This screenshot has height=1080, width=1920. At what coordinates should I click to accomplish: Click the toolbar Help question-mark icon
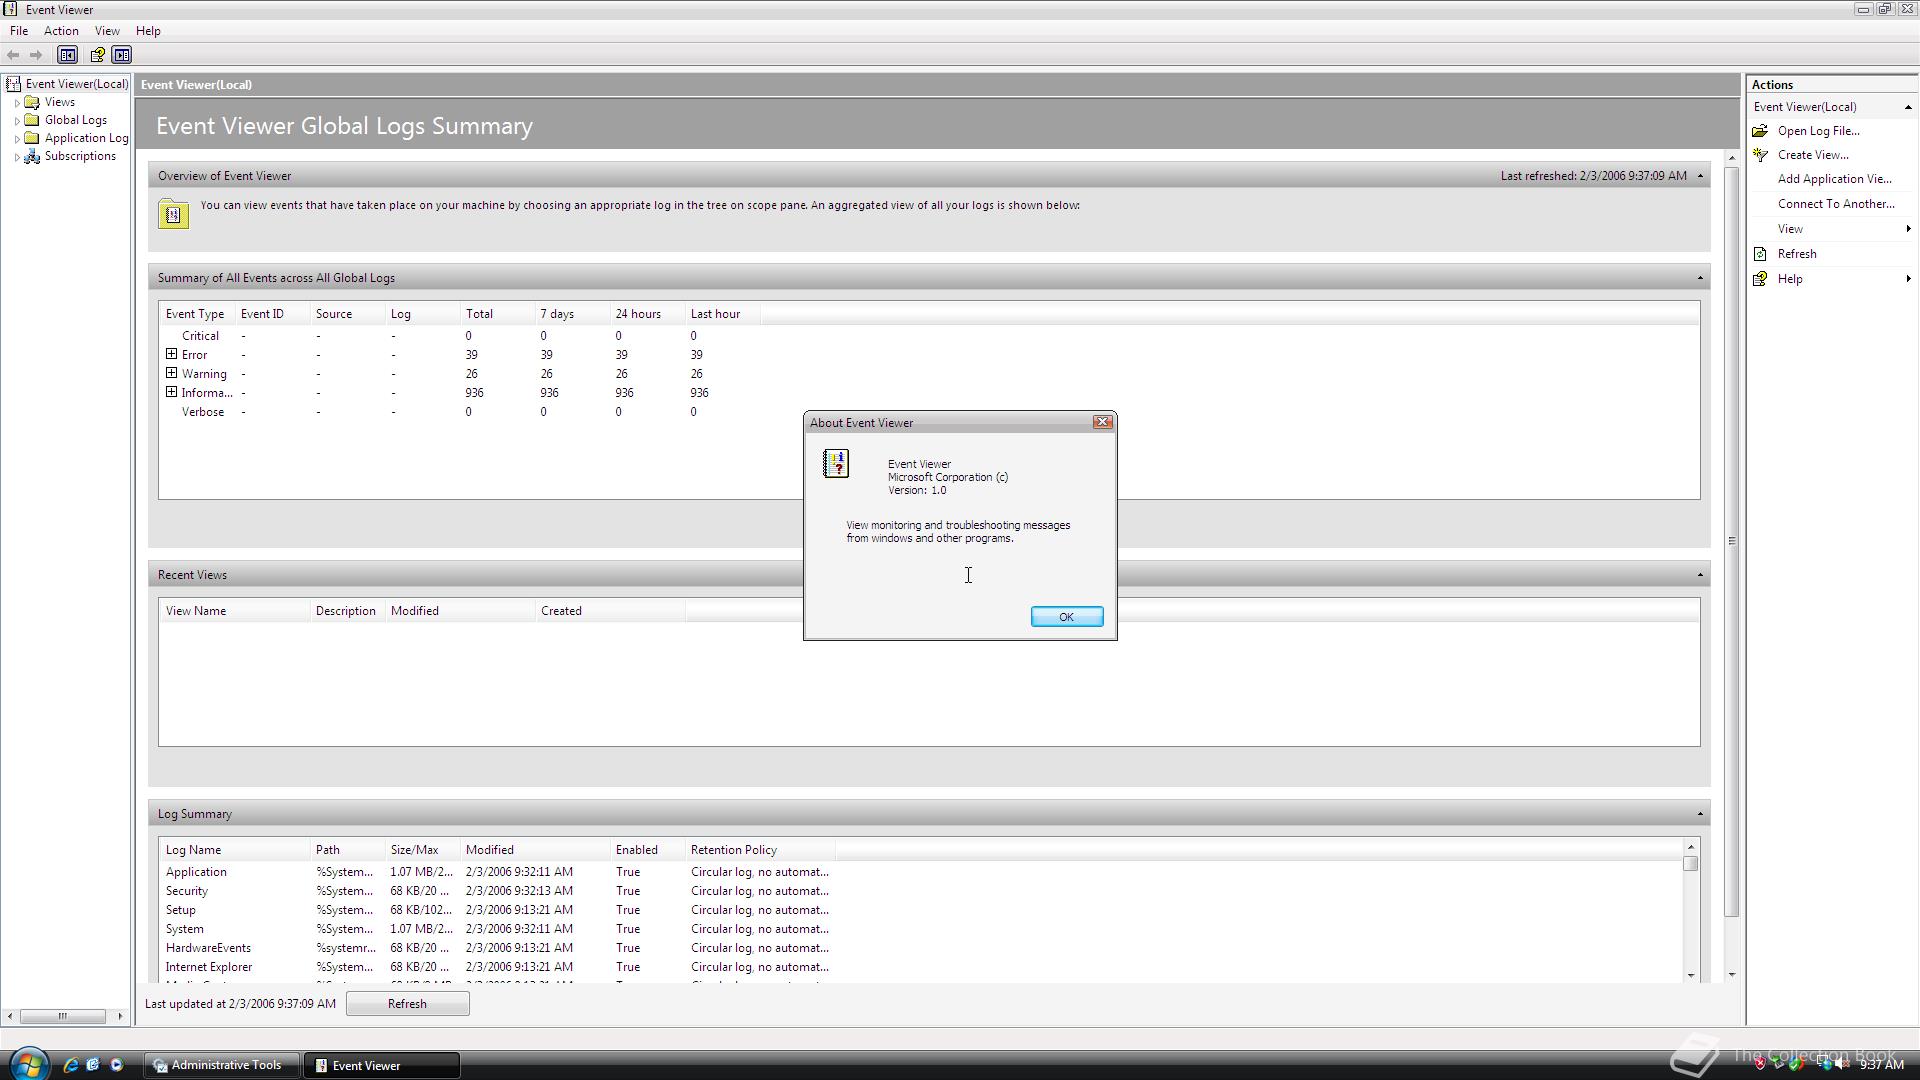97,55
